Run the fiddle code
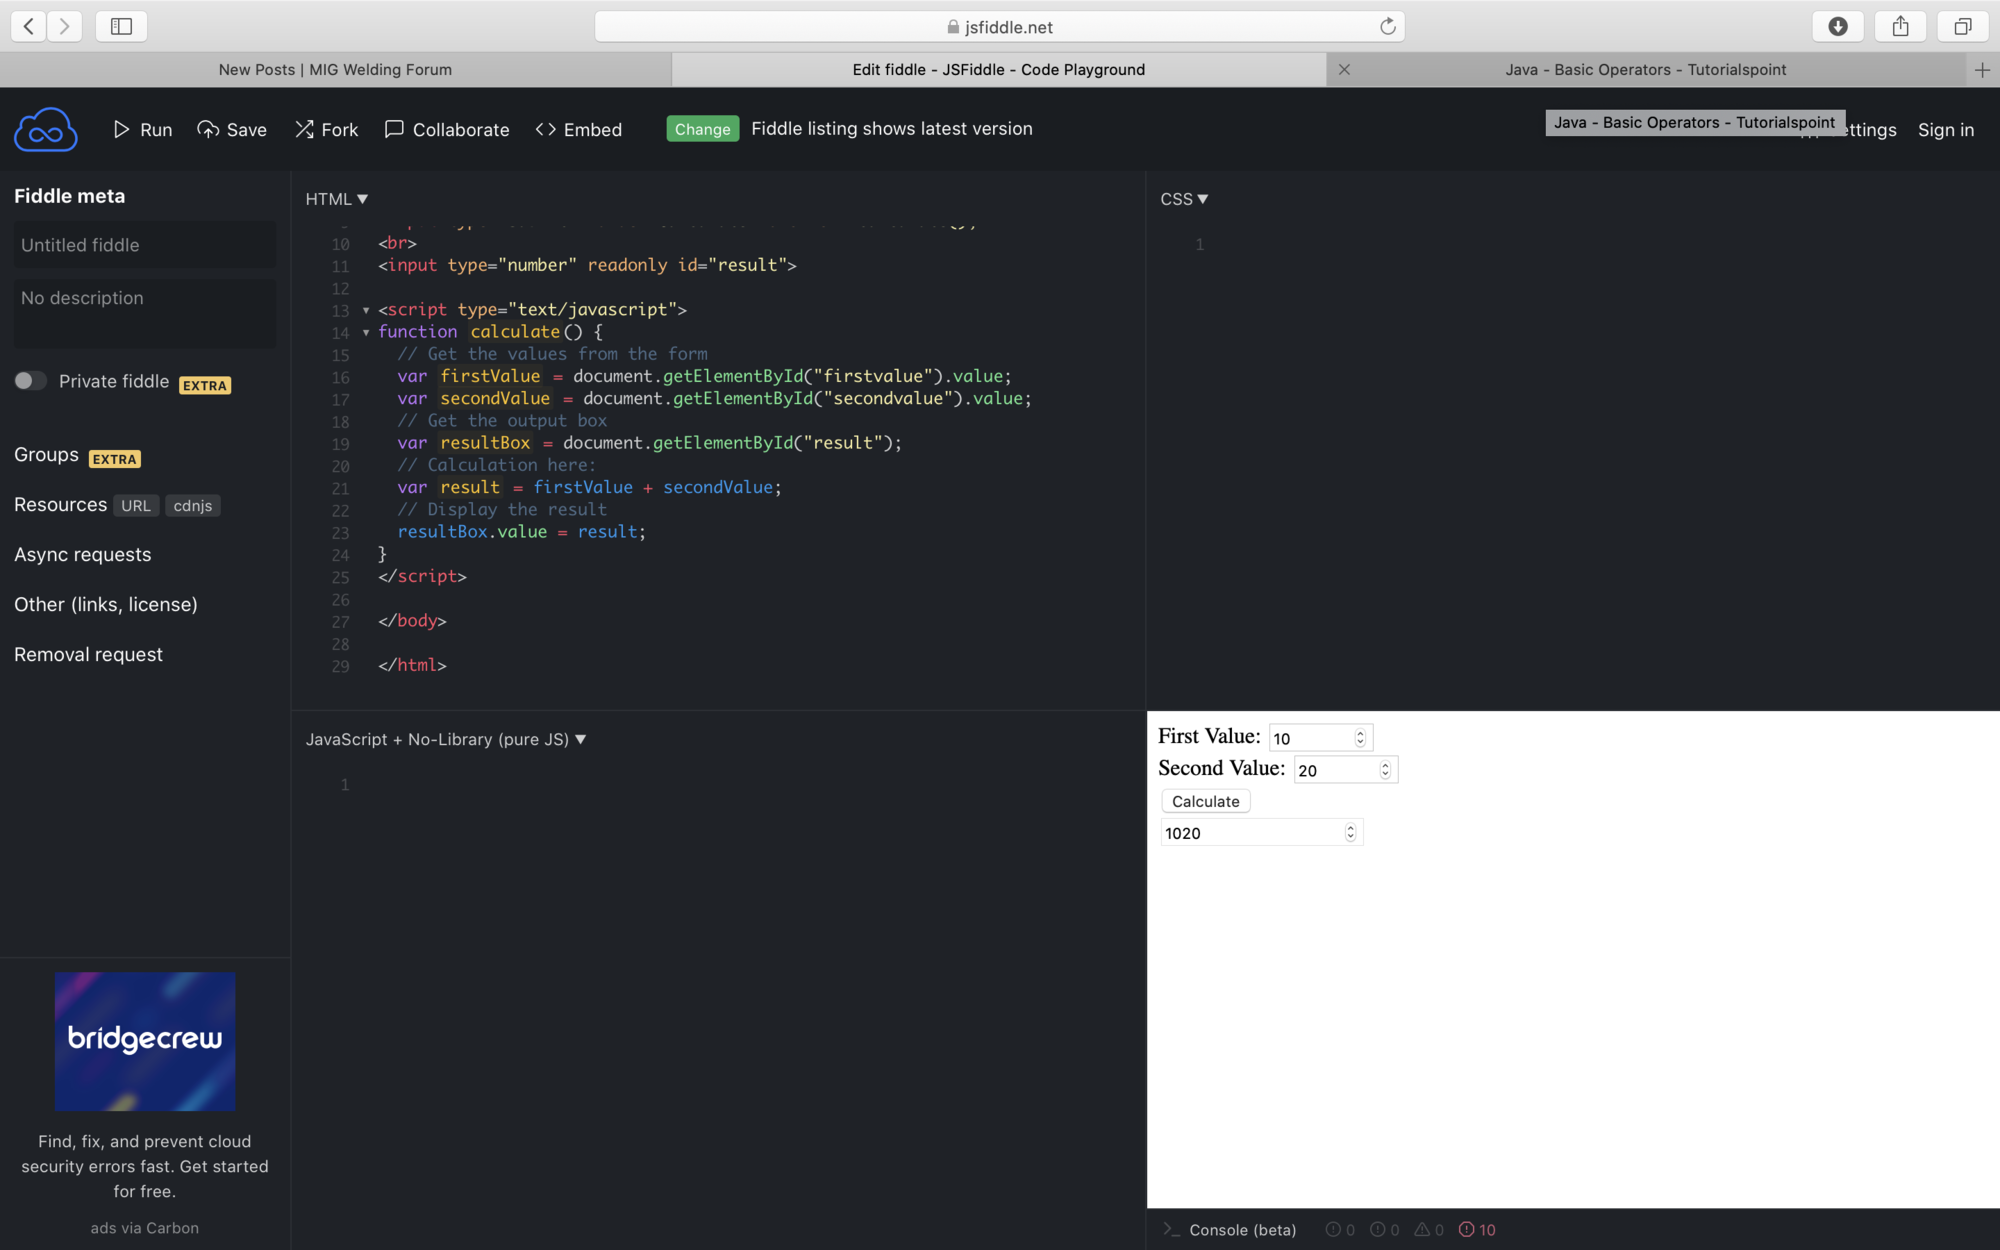Viewport: 2000px width, 1250px height. 143,129
